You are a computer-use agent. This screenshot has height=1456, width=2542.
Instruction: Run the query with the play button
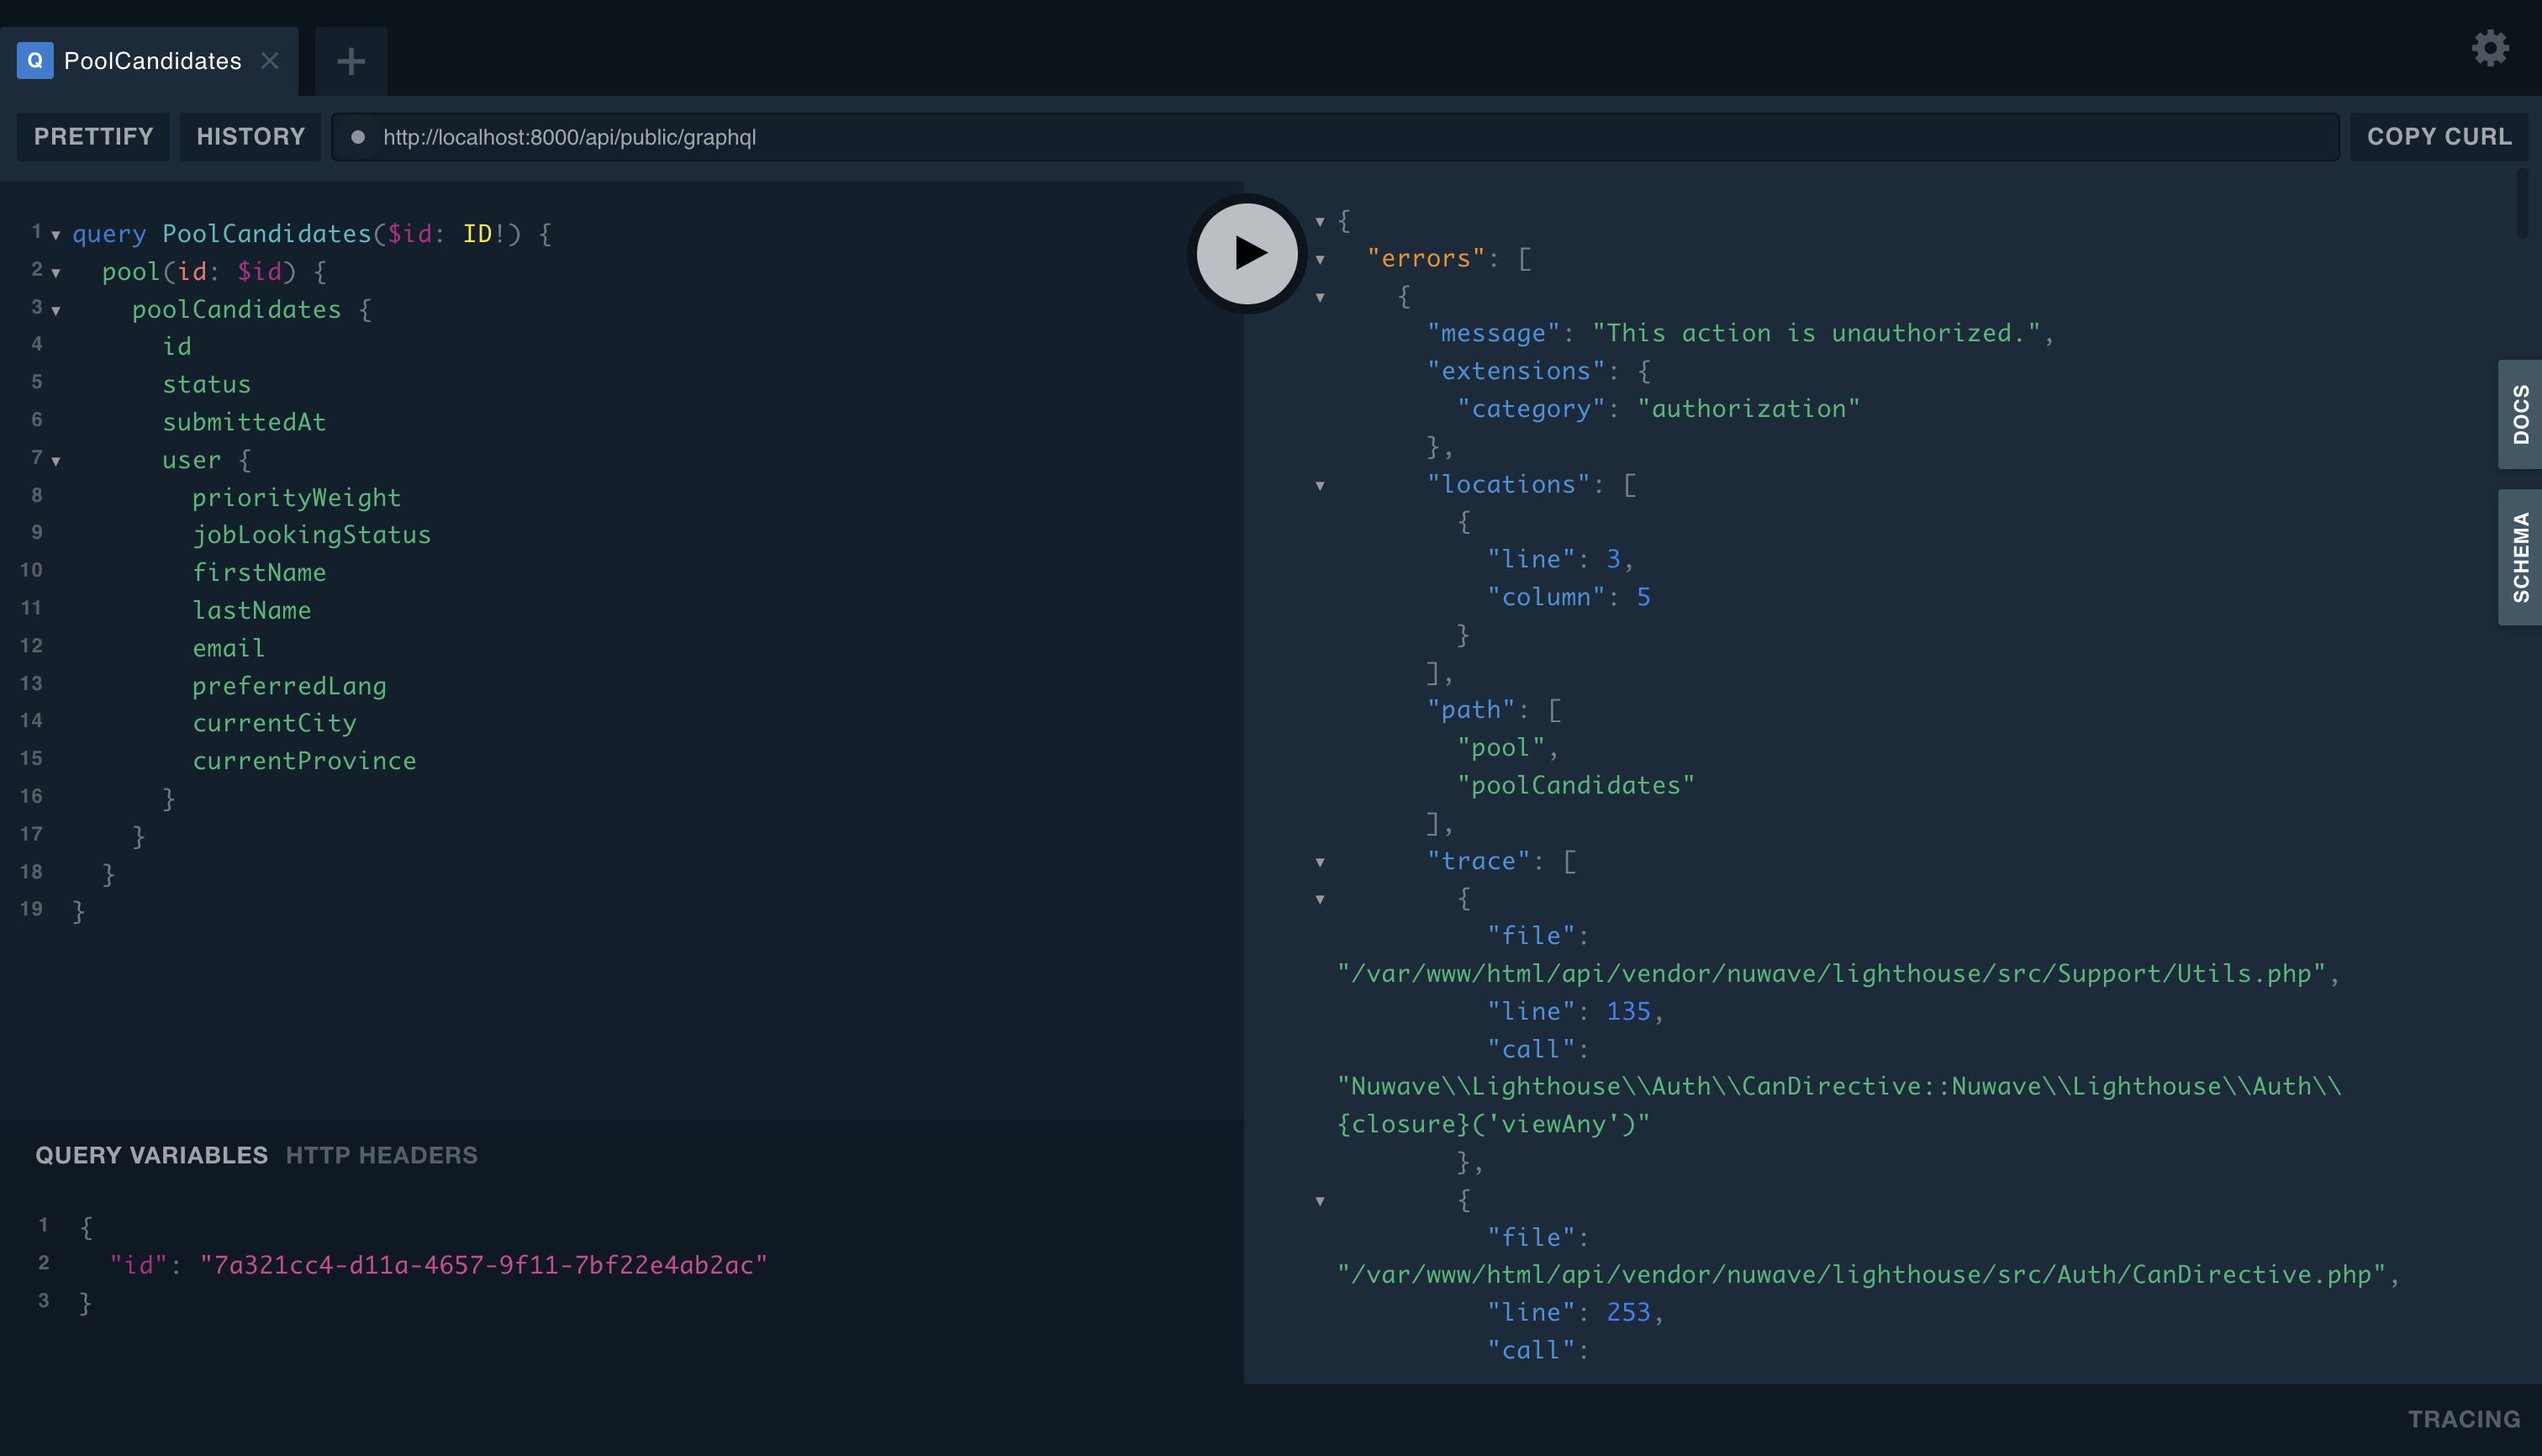coord(1246,253)
